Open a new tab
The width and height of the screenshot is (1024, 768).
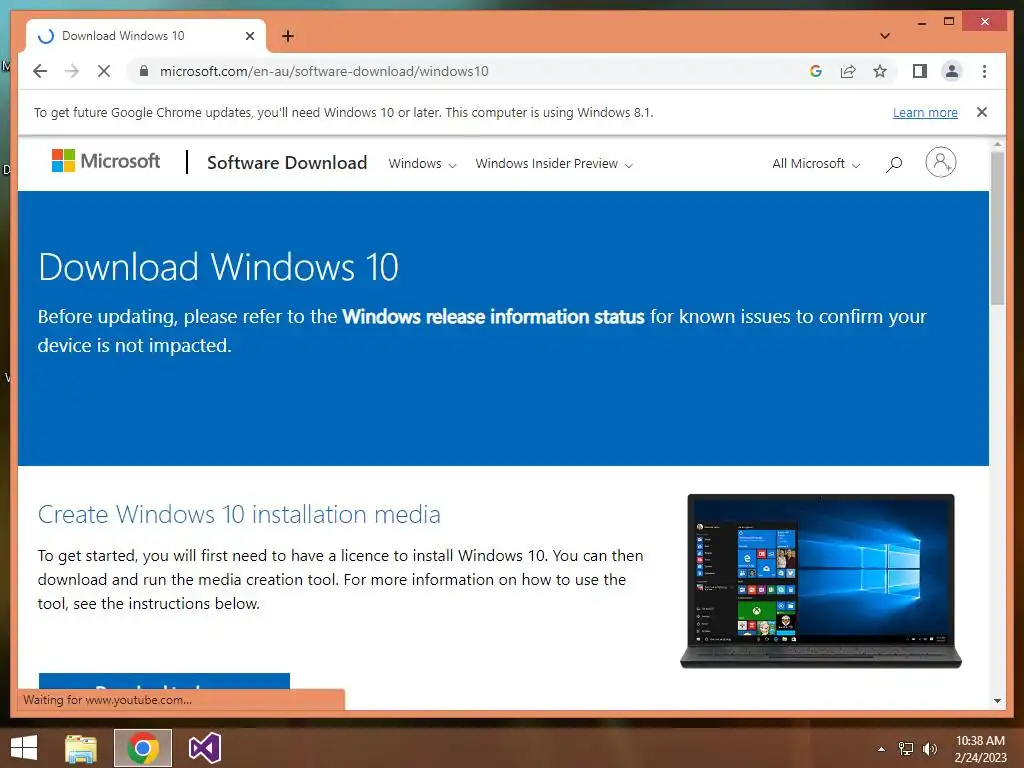[x=288, y=36]
